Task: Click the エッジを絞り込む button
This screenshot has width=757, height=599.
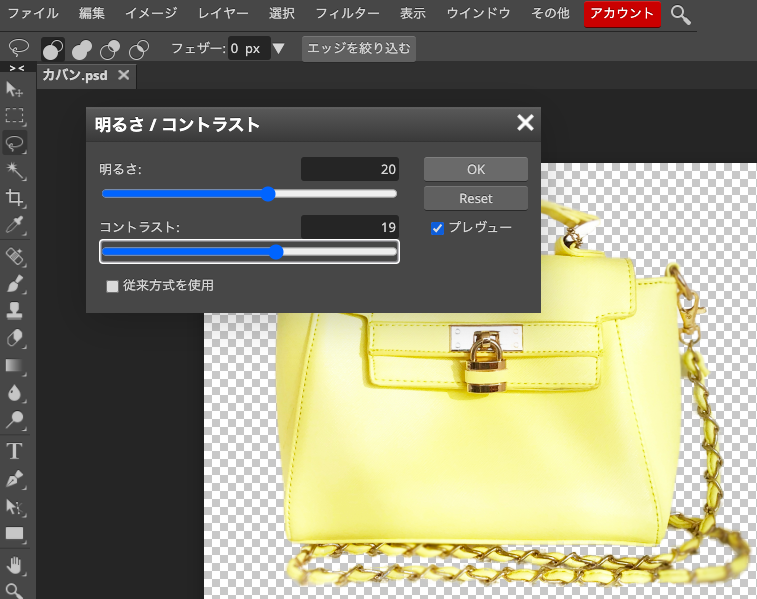Action: 359,48
